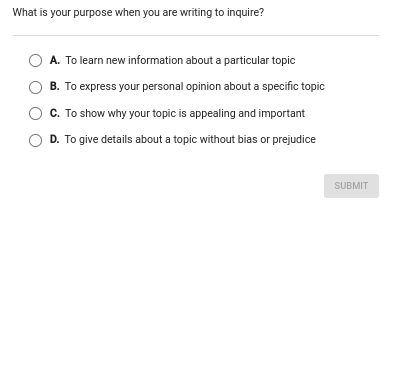
Task: Click the question text about writing to inquire
Action: click(138, 13)
